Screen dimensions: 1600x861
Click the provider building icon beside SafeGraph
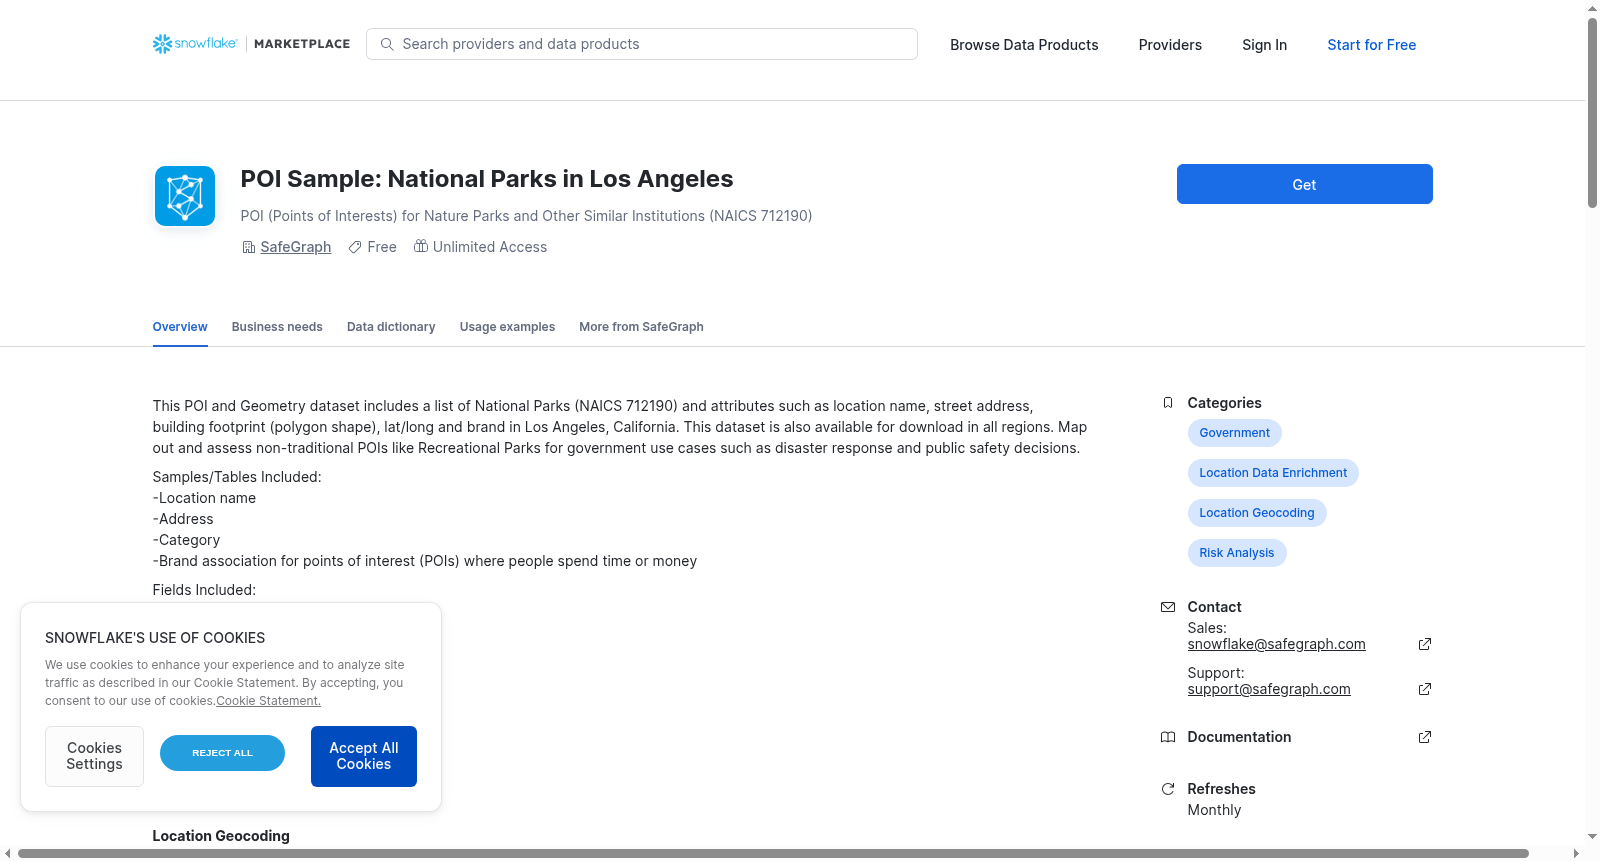click(x=249, y=247)
